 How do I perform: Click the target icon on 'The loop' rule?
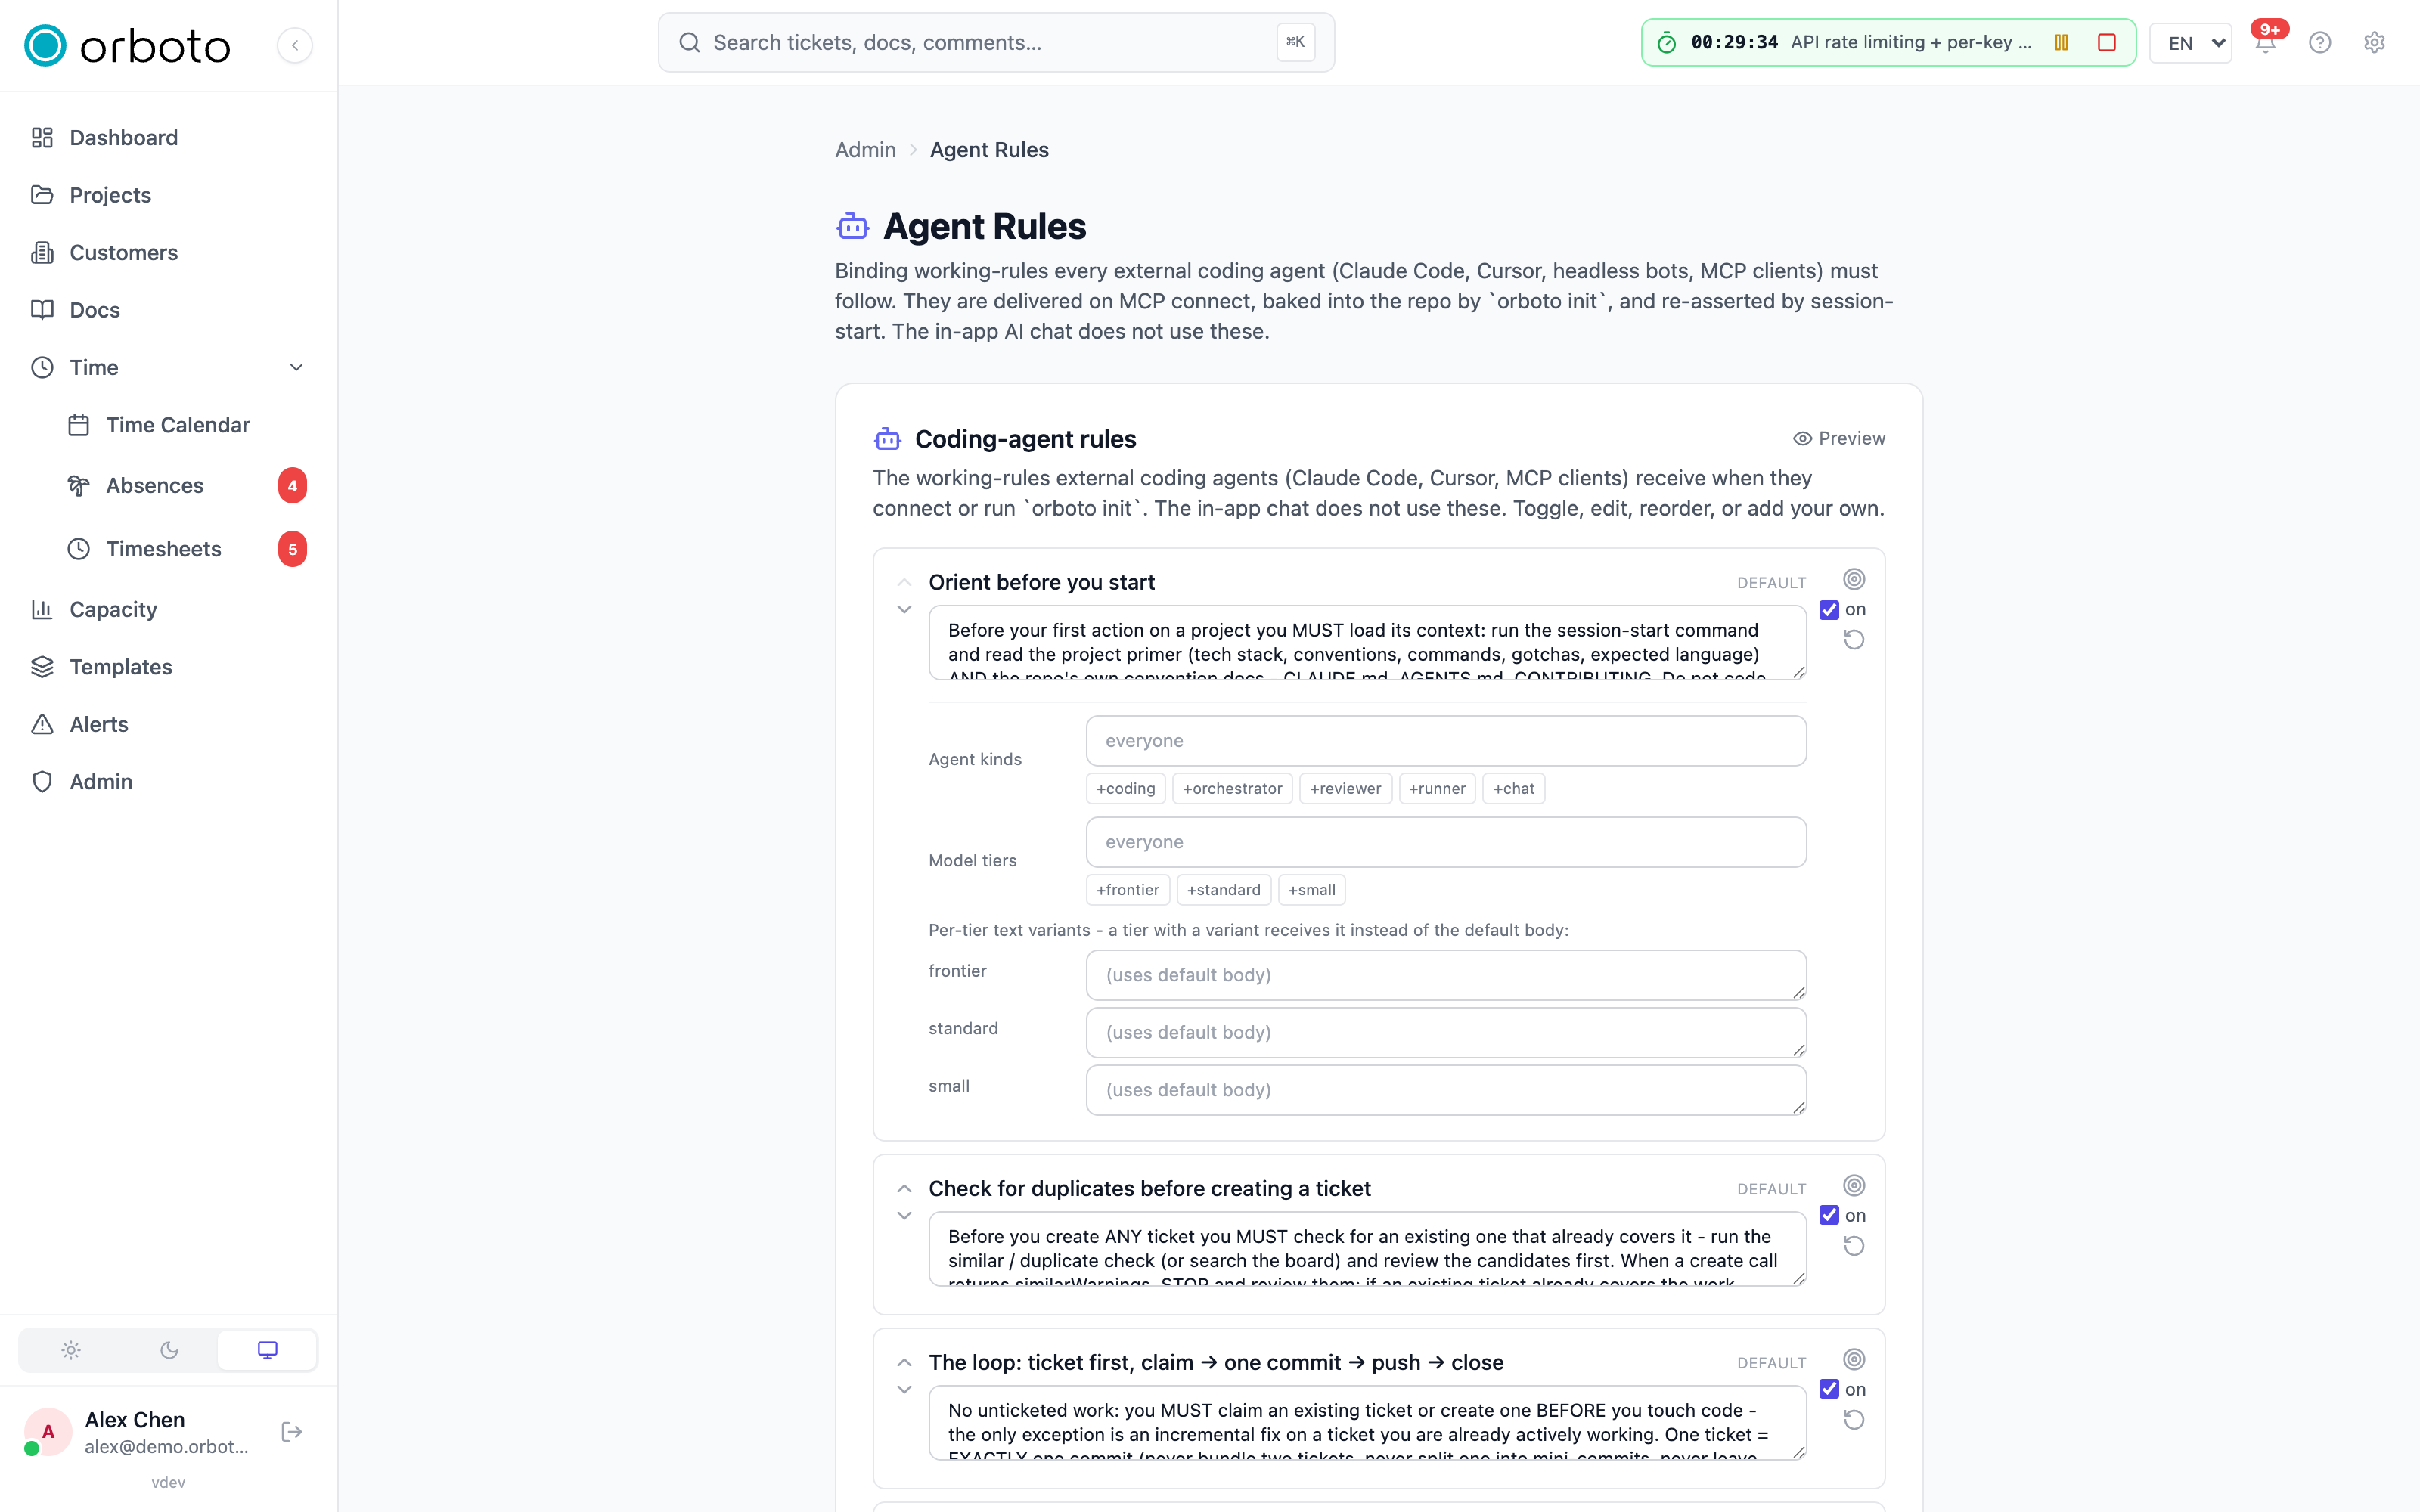coord(1854,1359)
